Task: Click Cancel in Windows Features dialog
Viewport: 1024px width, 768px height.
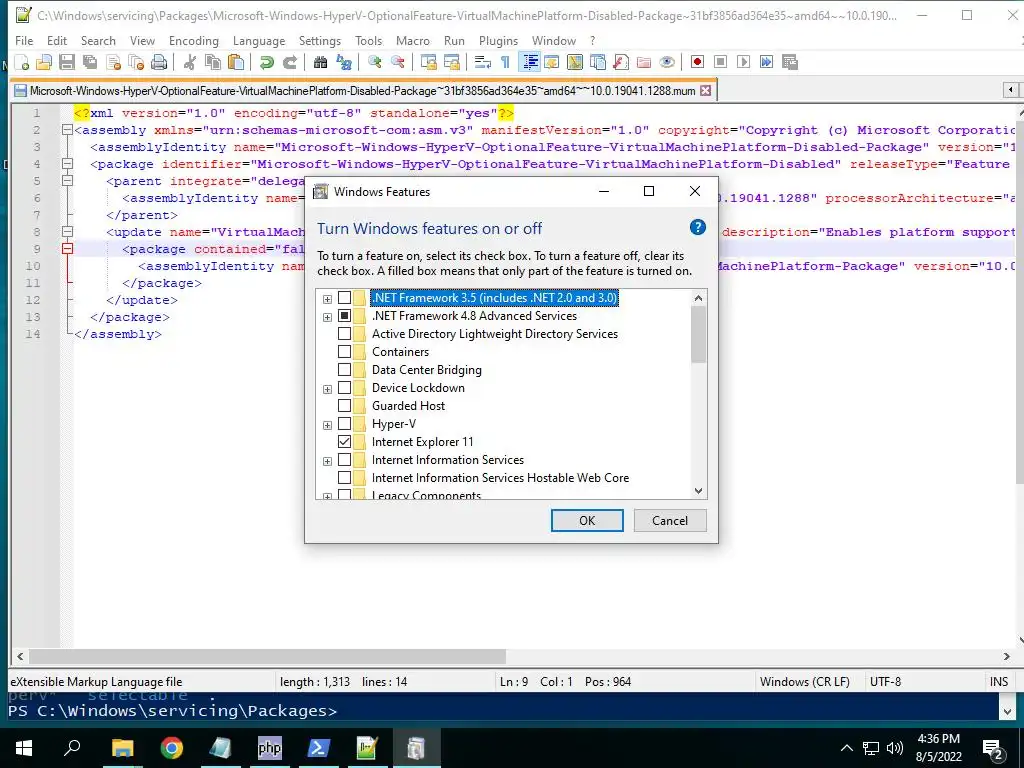Action: coord(670,520)
